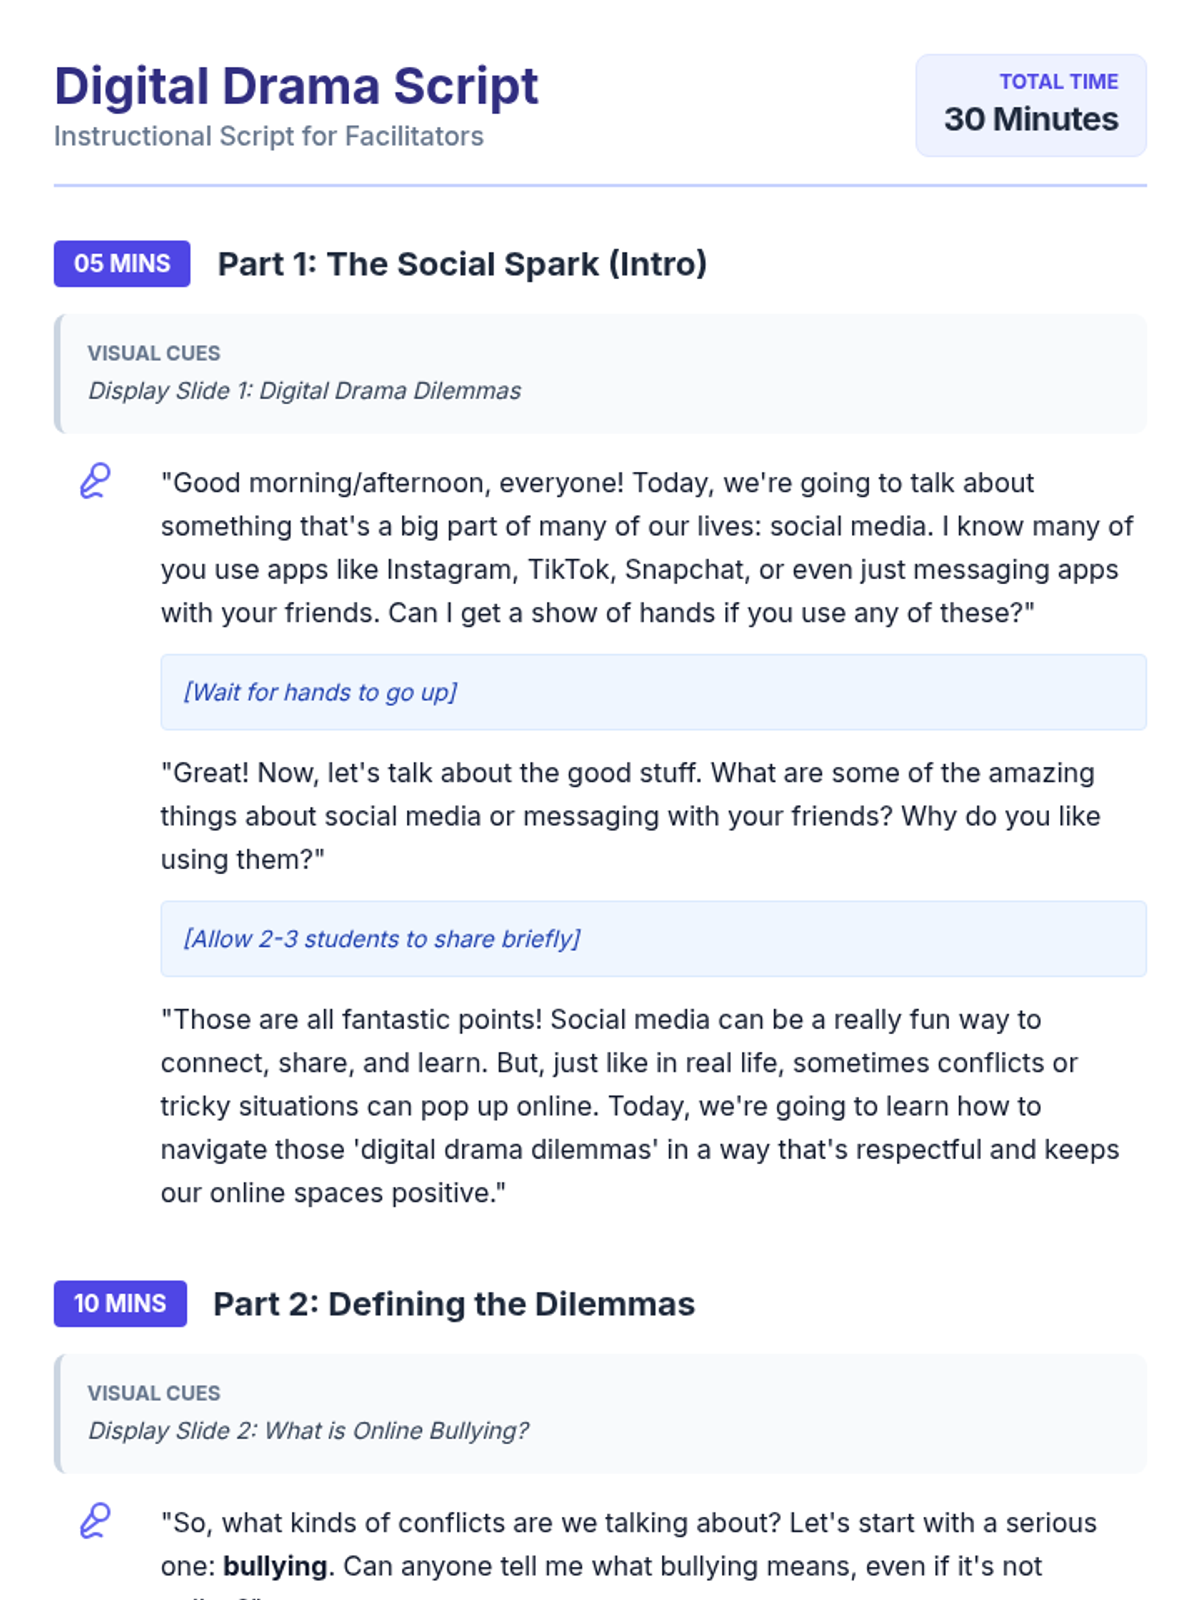Viewport: 1200px width, 1600px height.
Task: Open Part 2: Defining the Dilemmas heading
Action: click(454, 1304)
